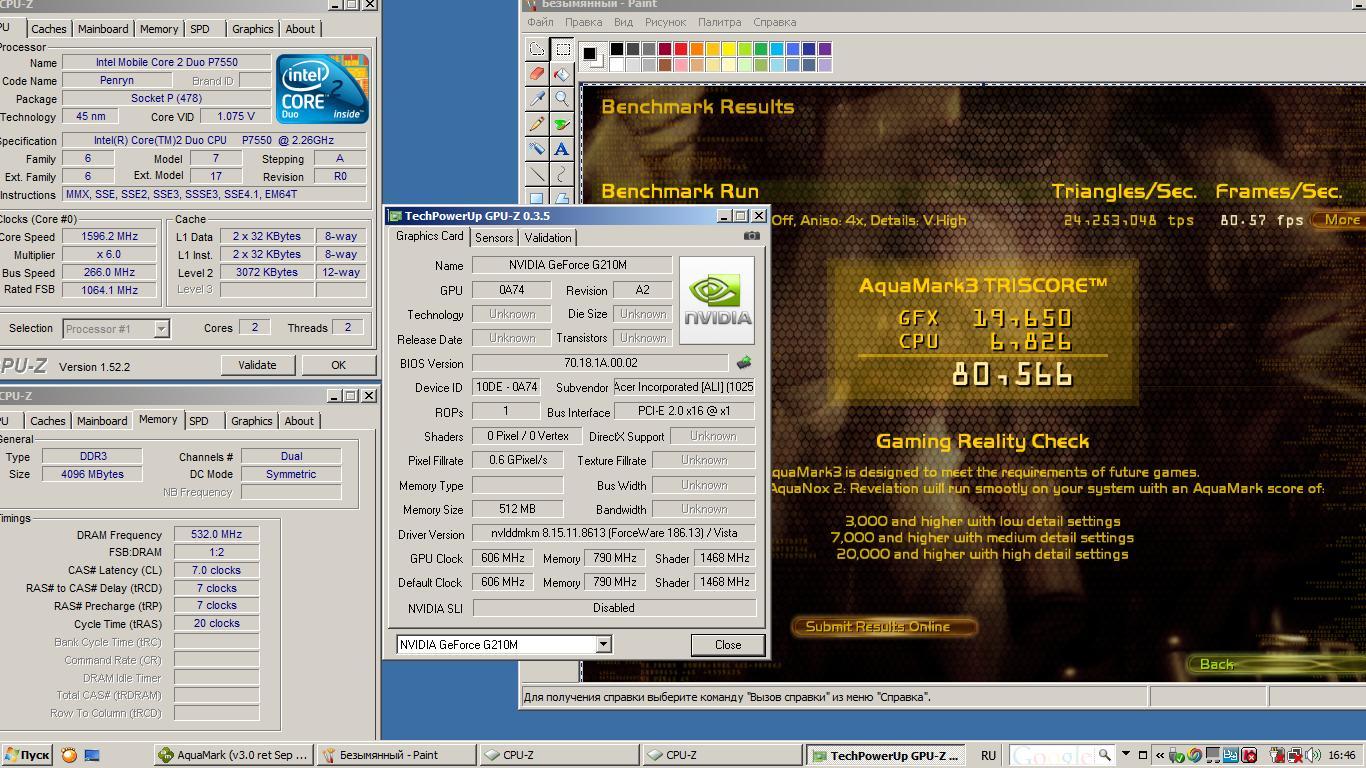Click the Close button in GPU-Z
This screenshot has width=1366, height=768.
coord(728,645)
